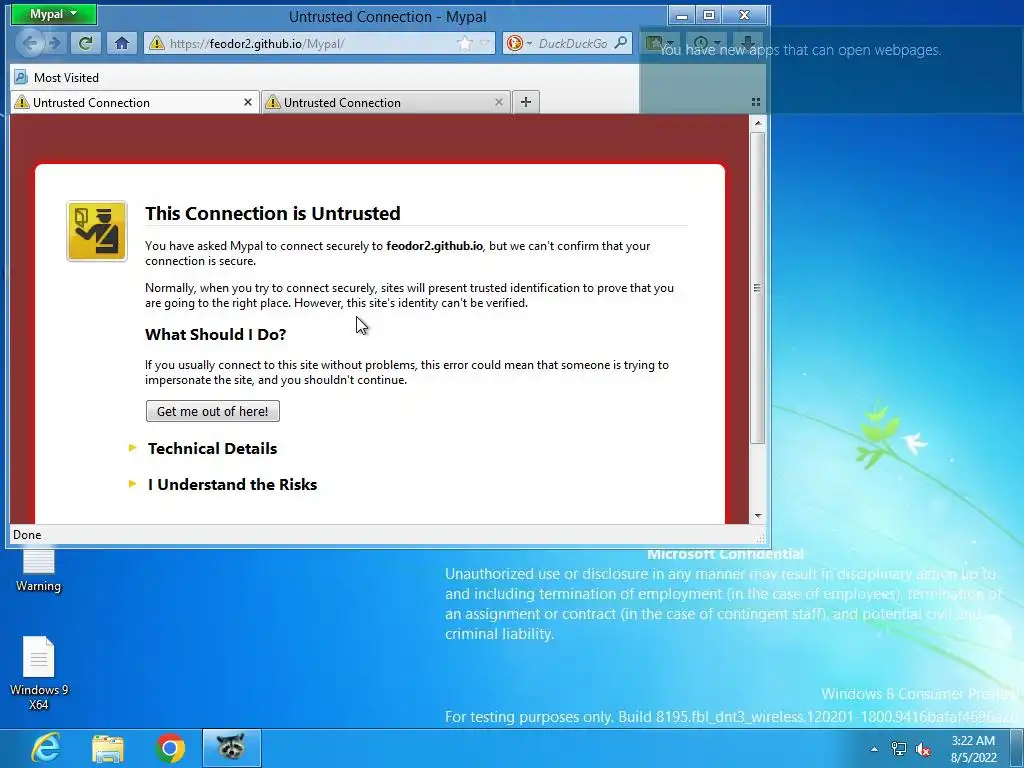Open the Most Visited bookmarks folder
This screenshot has width=1024, height=768.
tap(57, 77)
